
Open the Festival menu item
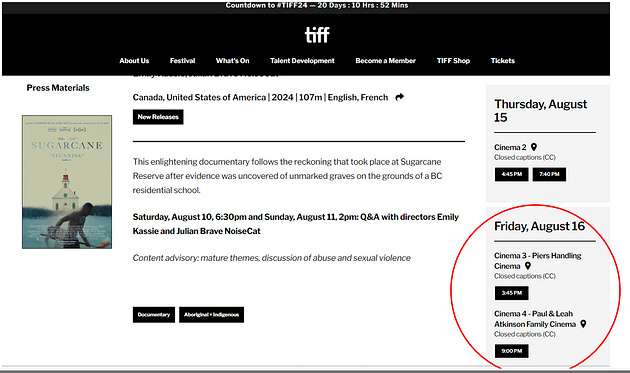point(182,61)
